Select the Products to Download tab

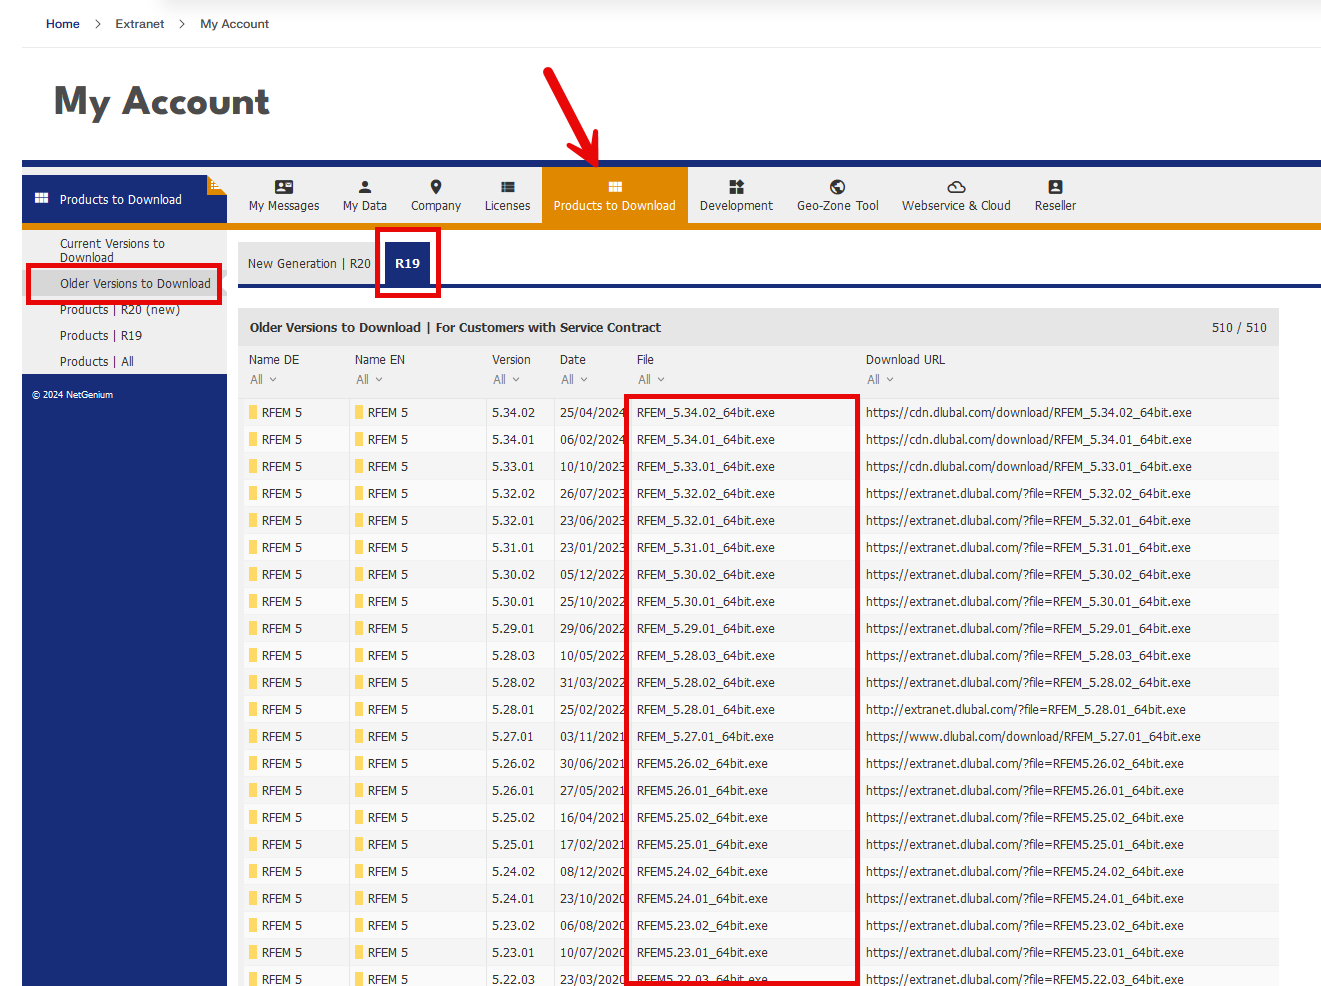coord(615,195)
